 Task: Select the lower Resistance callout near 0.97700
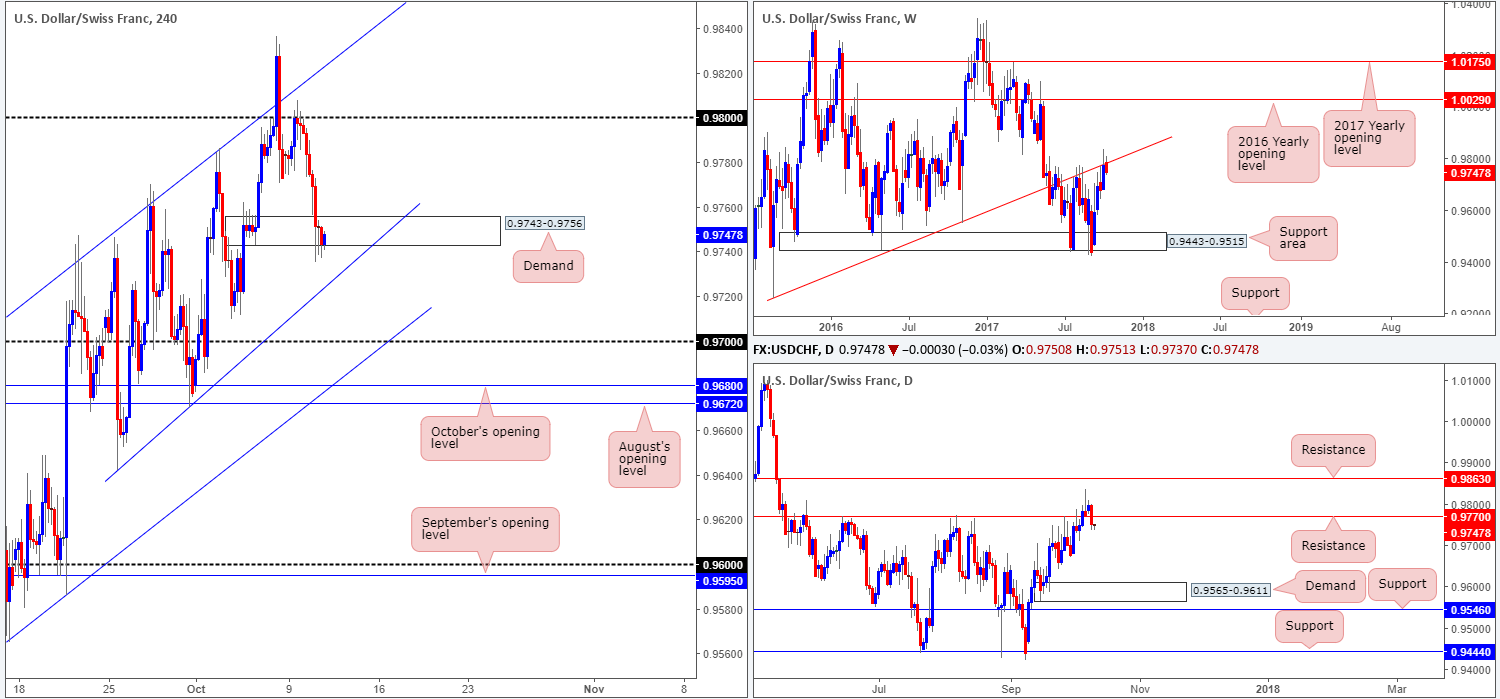click(x=1333, y=545)
